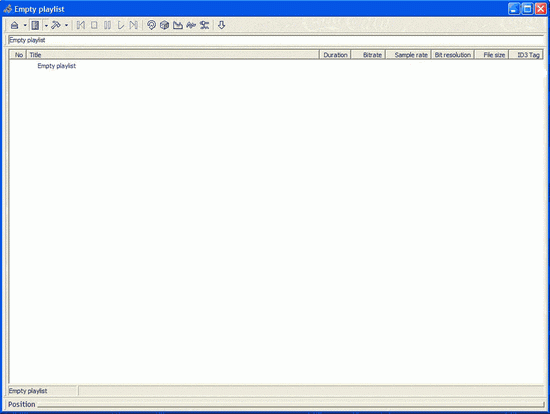Open the equalizer graph icon
Viewport: 550px width, 414px height.
point(178,25)
